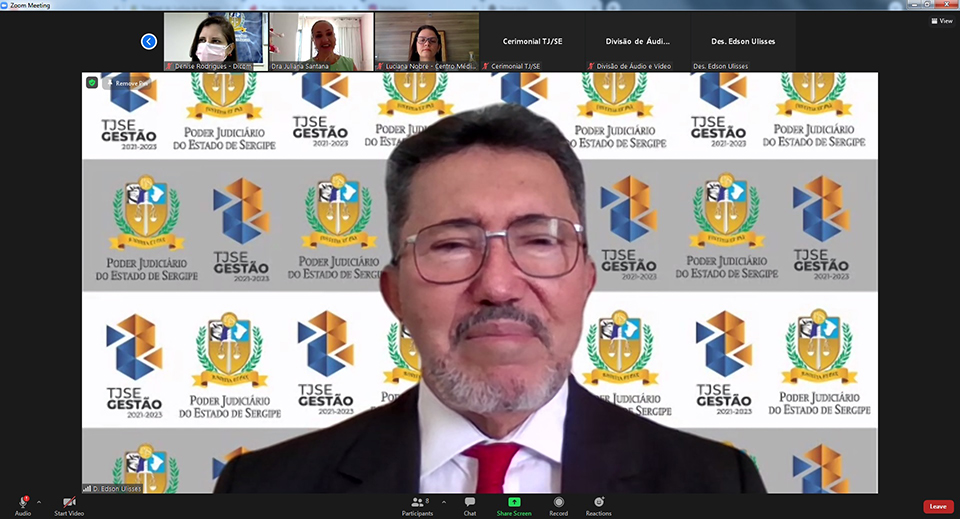This screenshot has height=519, width=960.
Task: Open the Reactions menu
Action: (x=598, y=505)
